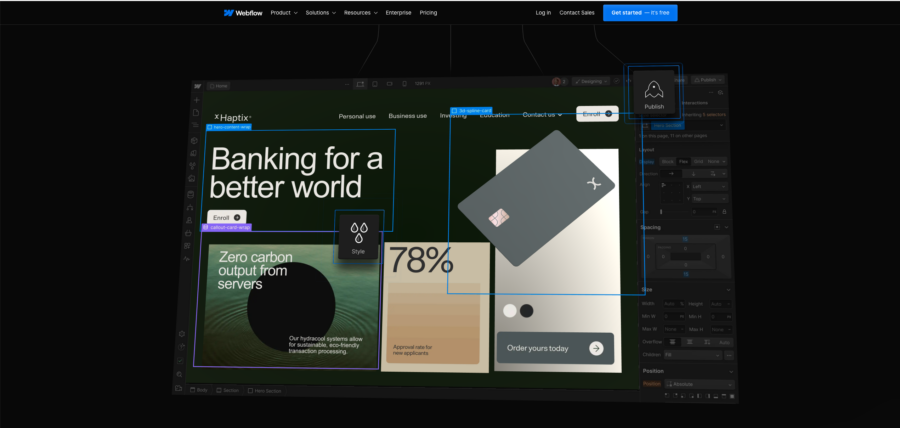
Task: Click the arrow icon on Order yours today
Action: point(596,348)
